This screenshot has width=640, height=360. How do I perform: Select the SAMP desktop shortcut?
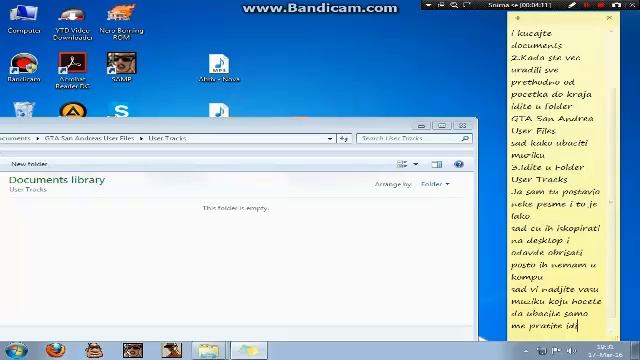(x=121, y=67)
